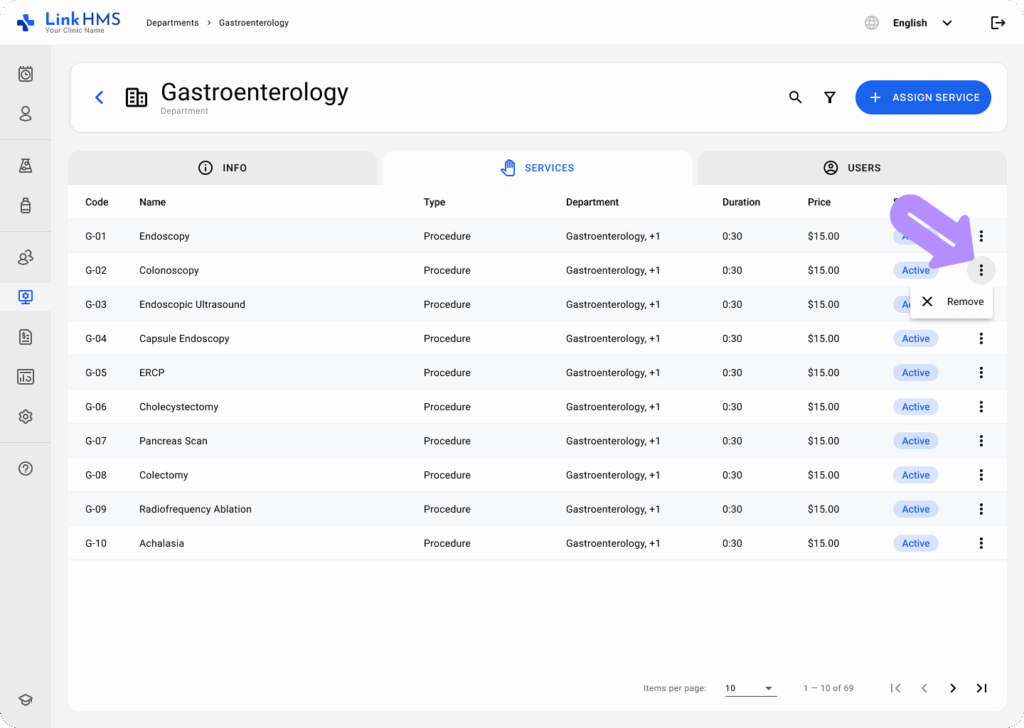The image size is (1024, 728).
Task: Open the three-dot menu for Endoscopy
Action: click(x=981, y=236)
